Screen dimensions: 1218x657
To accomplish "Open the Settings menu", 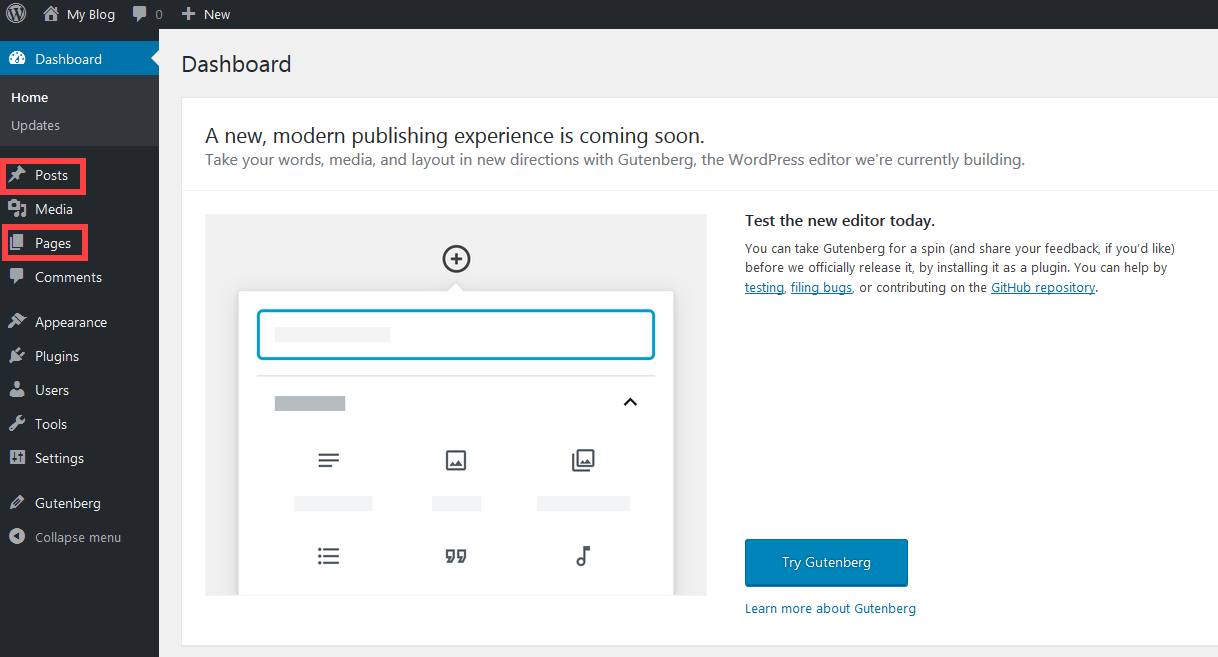I will pos(59,458).
